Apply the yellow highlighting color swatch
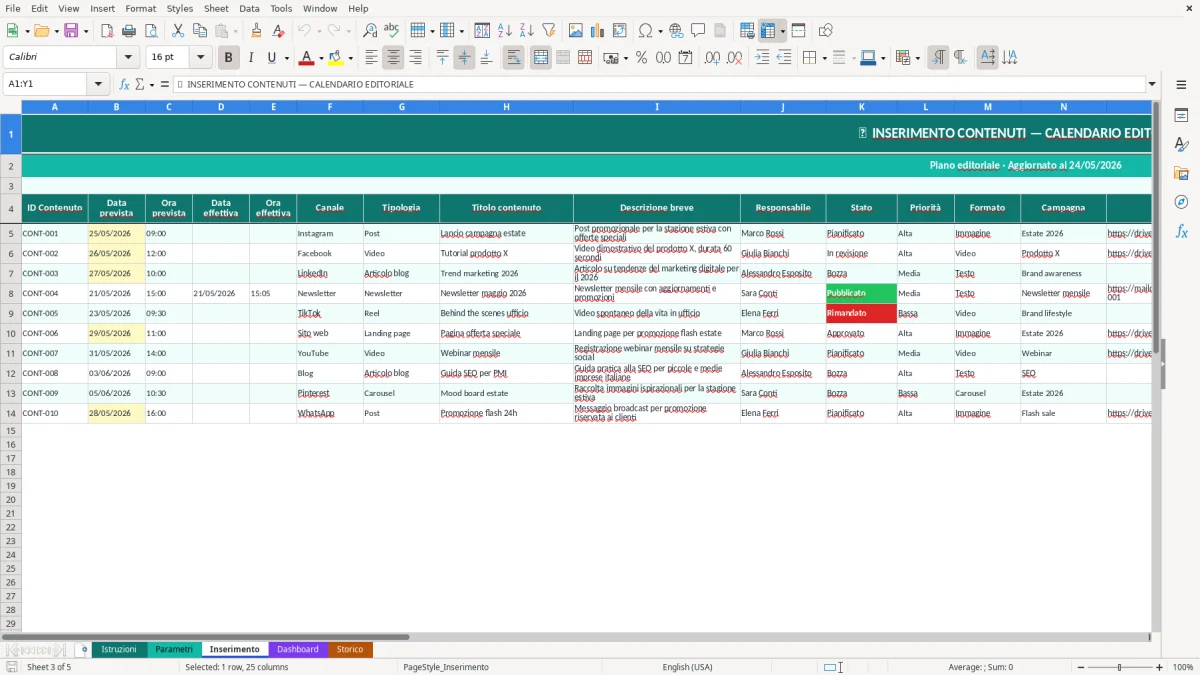 click(336, 58)
